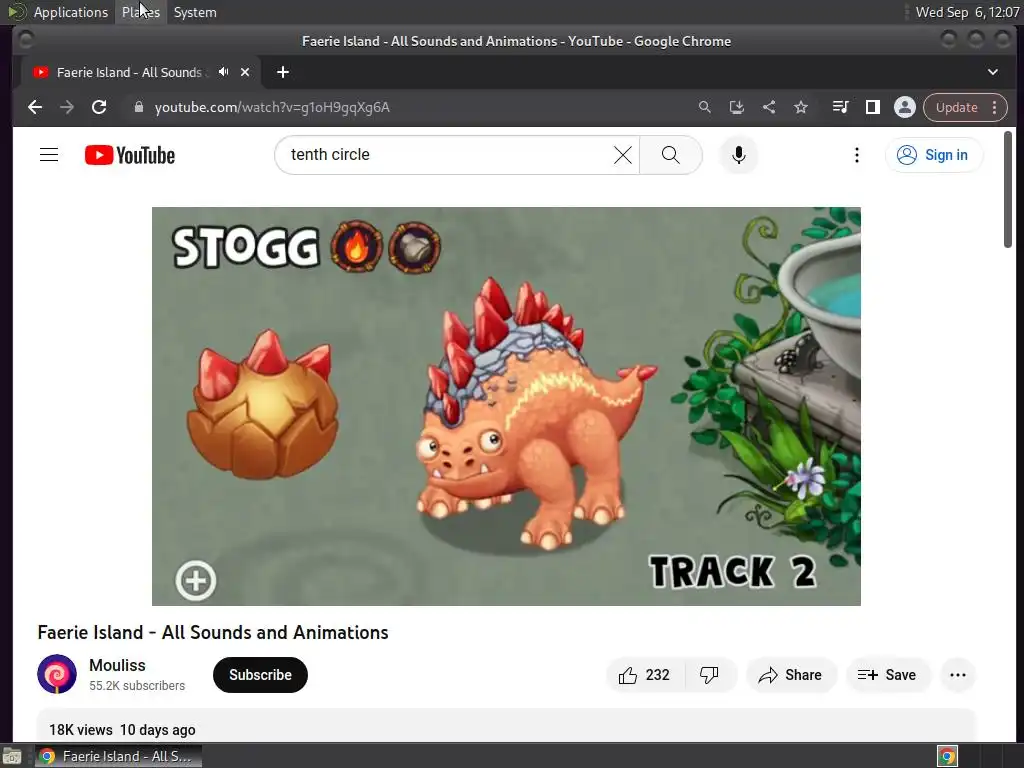1024x768 pixels.
Task: Subscribe to Mouliss channel
Action: click(260, 675)
